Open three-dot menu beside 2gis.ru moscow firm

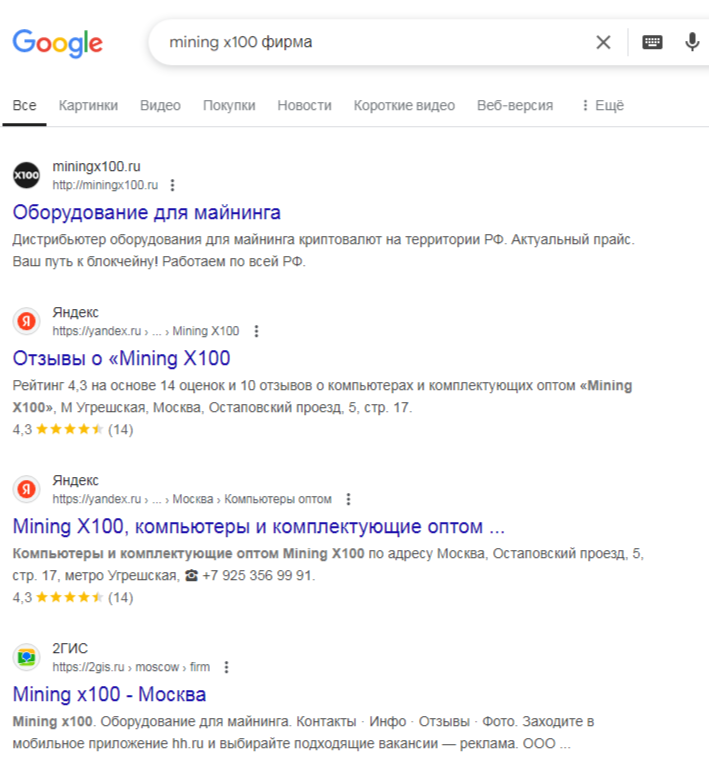point(226,667)
